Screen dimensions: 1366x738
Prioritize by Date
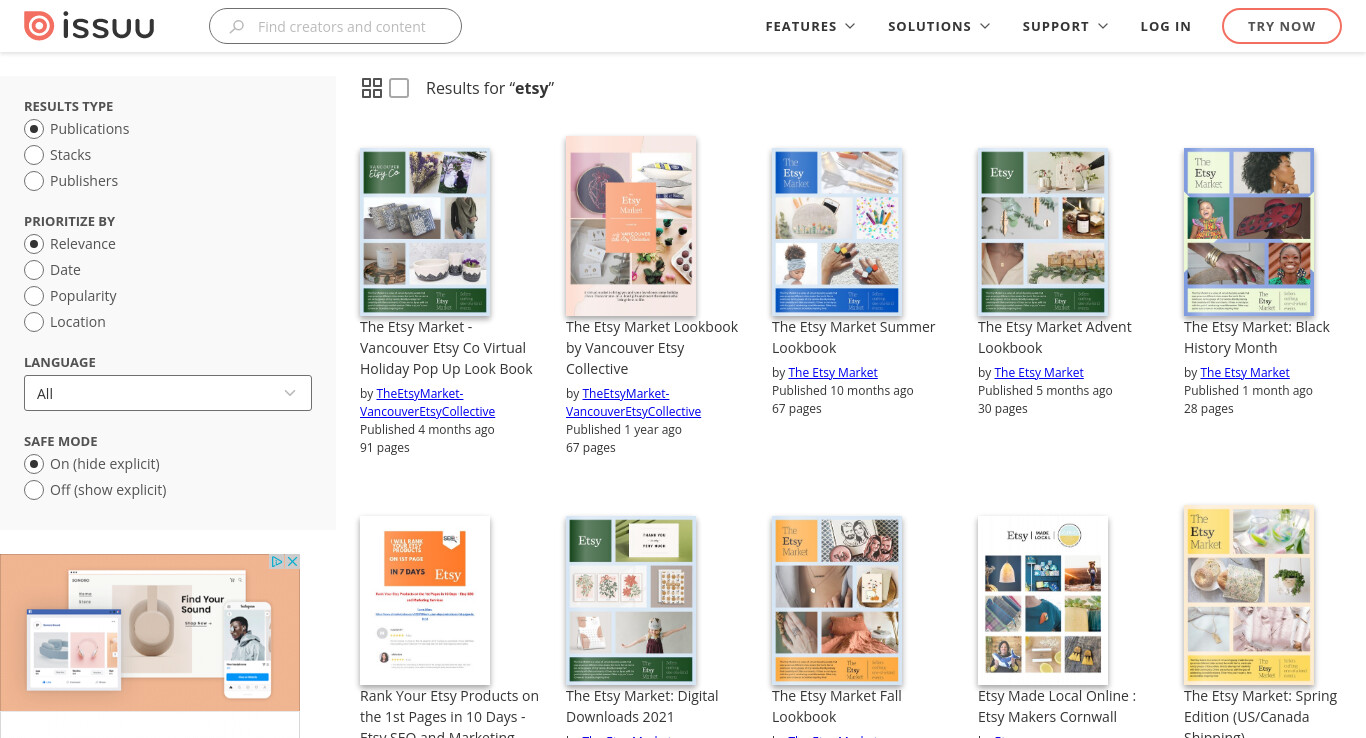click(34, 270)
